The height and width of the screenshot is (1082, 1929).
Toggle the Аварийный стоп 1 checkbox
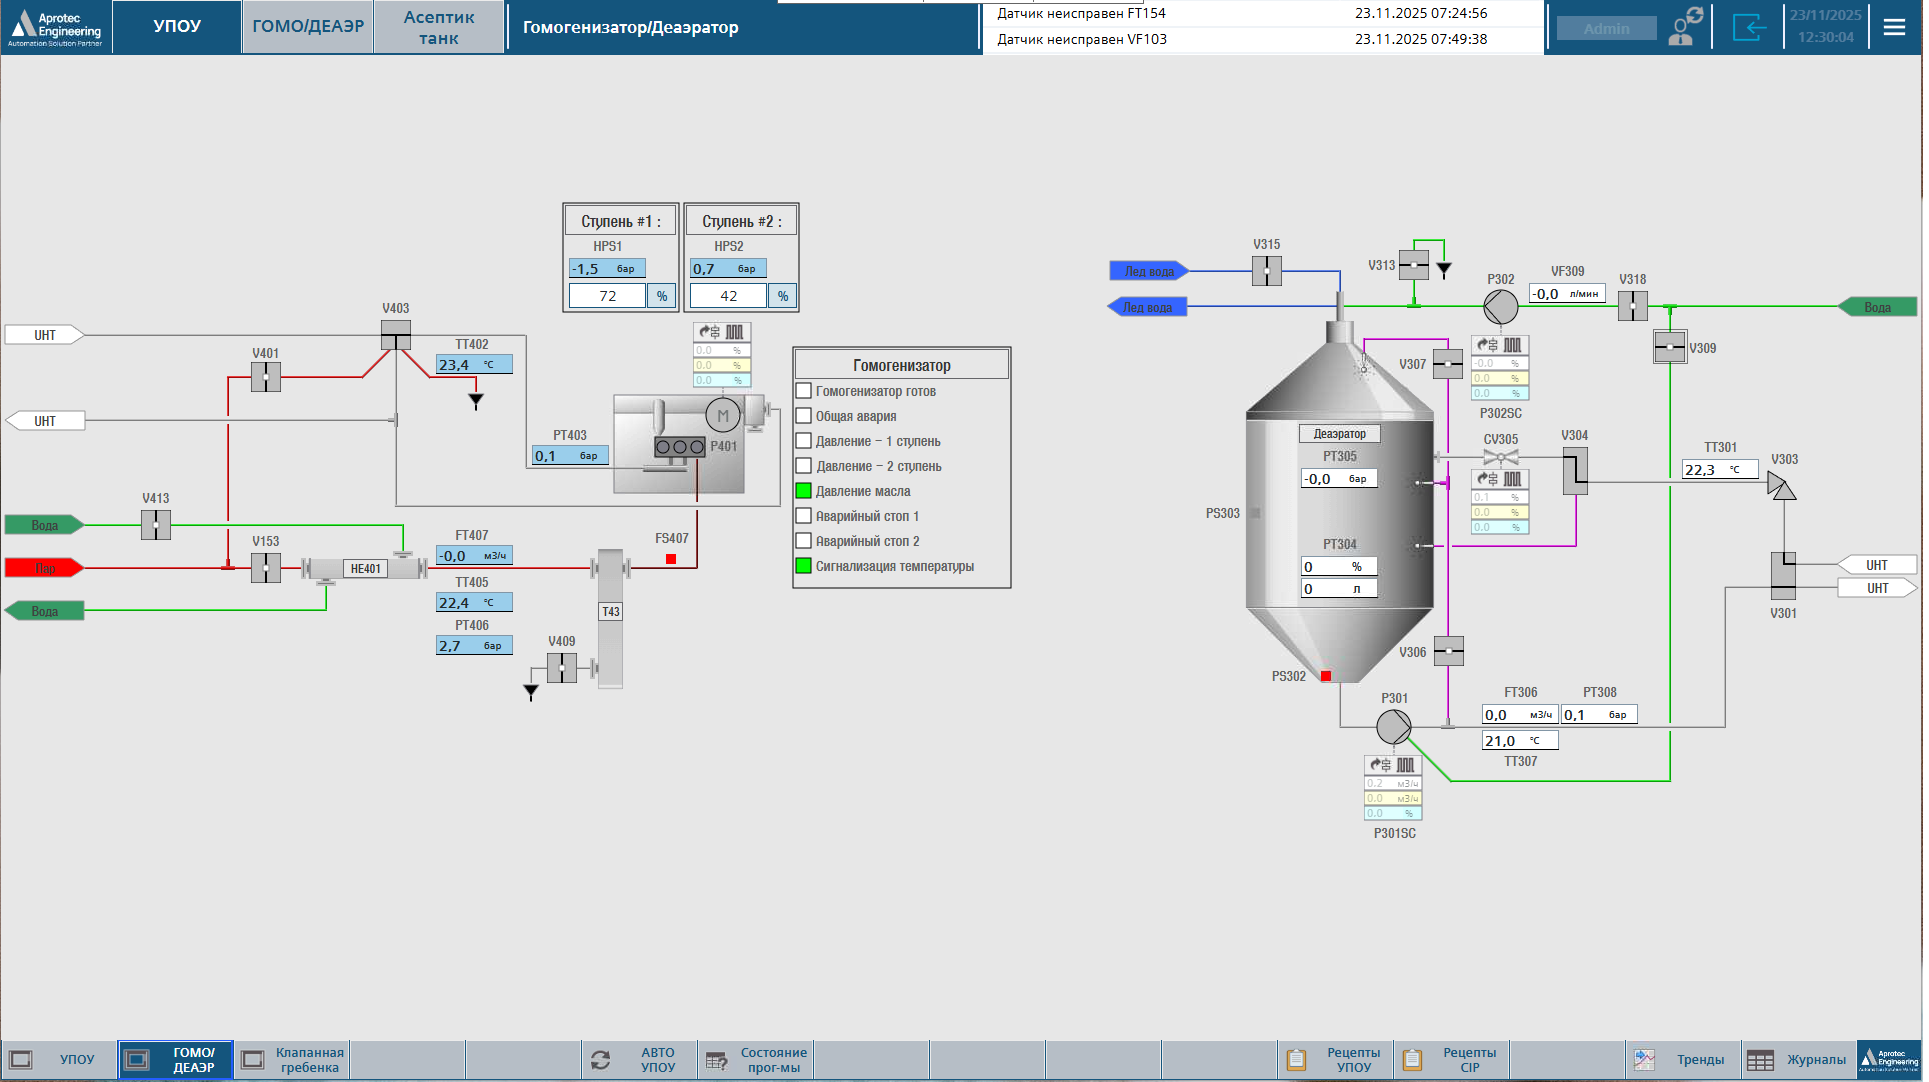pos(803,516)
